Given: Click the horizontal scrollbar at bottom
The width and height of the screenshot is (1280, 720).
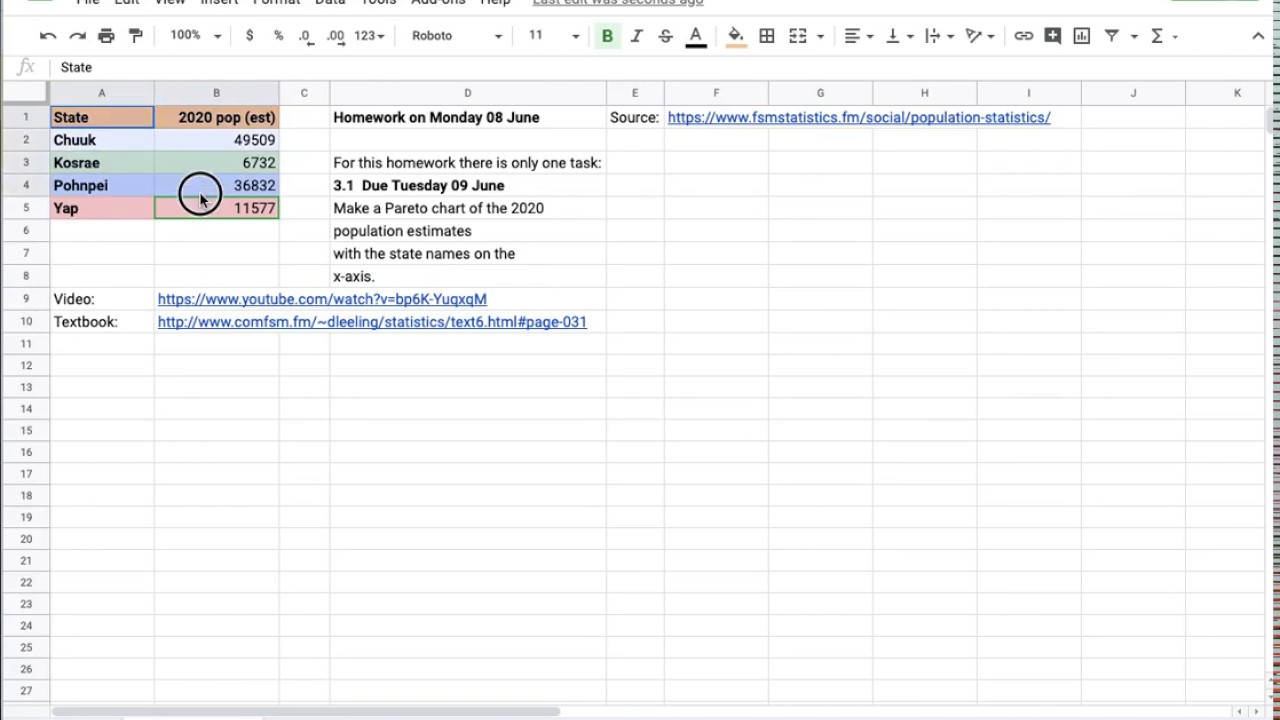Looking at the screenshot, I should tap(305, 712).
